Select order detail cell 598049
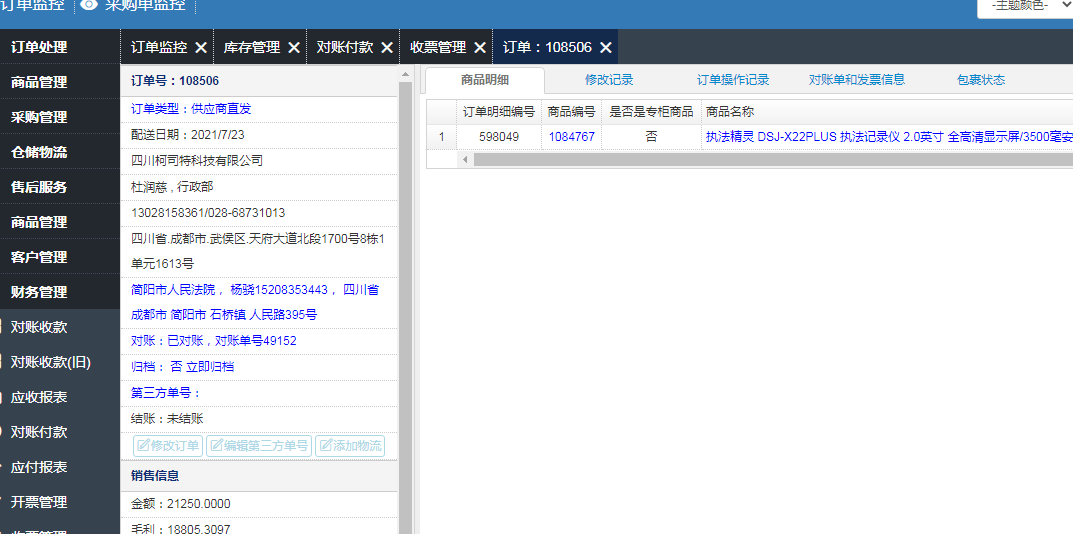The width and height of the screenshot is (1073, 534). pos(499,137)
